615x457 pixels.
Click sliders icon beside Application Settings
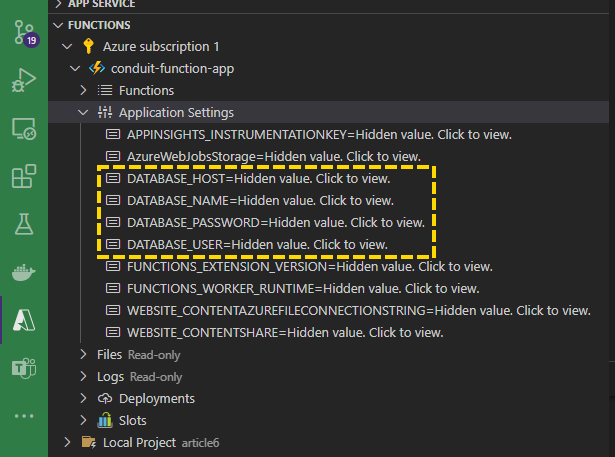[x=105, y=113]
